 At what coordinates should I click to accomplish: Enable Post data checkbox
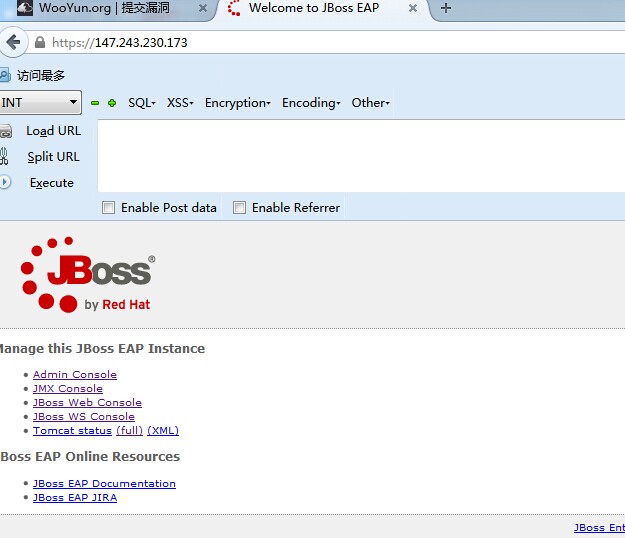108,208
